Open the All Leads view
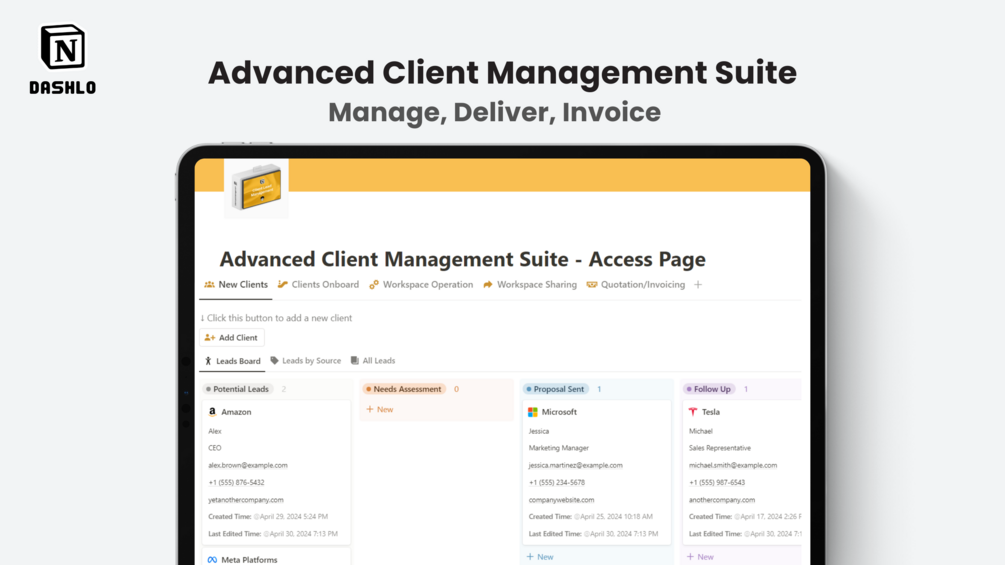 [372, 361]
